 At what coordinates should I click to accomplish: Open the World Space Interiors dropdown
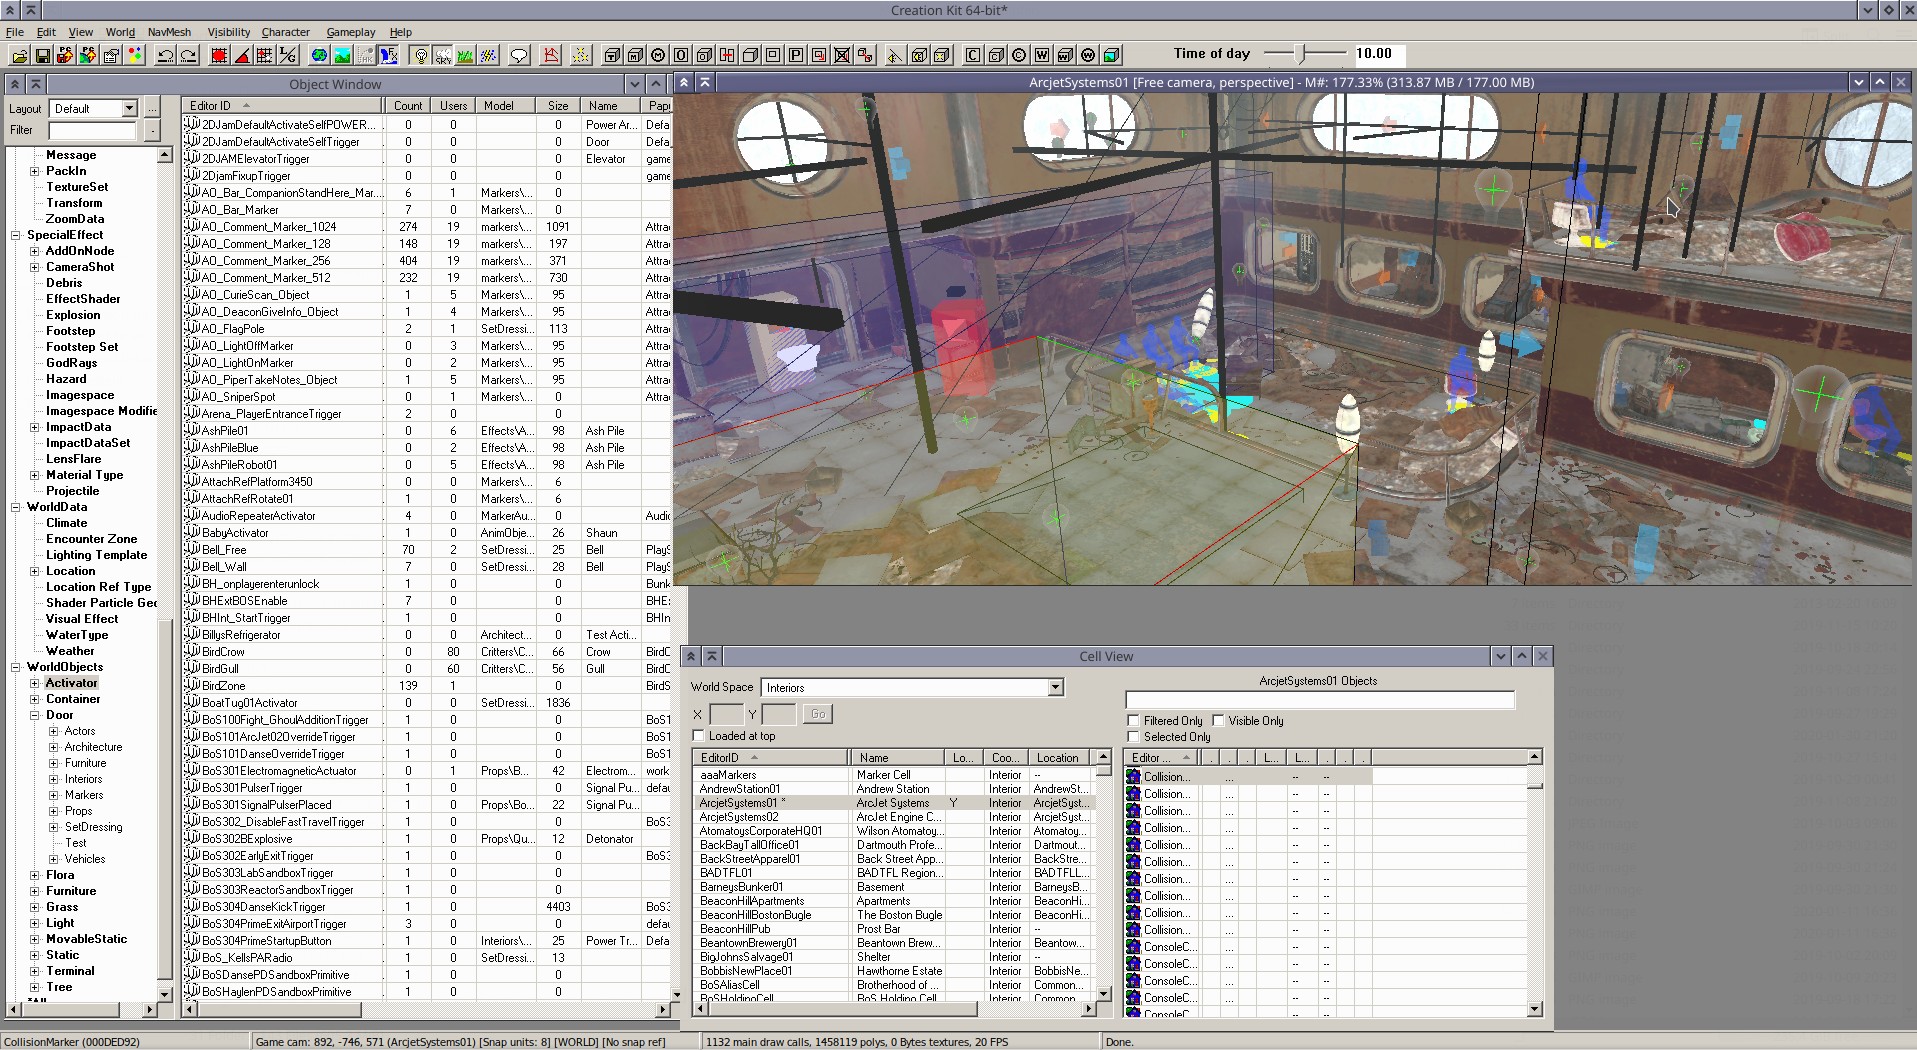click(x=1055, y=687)
